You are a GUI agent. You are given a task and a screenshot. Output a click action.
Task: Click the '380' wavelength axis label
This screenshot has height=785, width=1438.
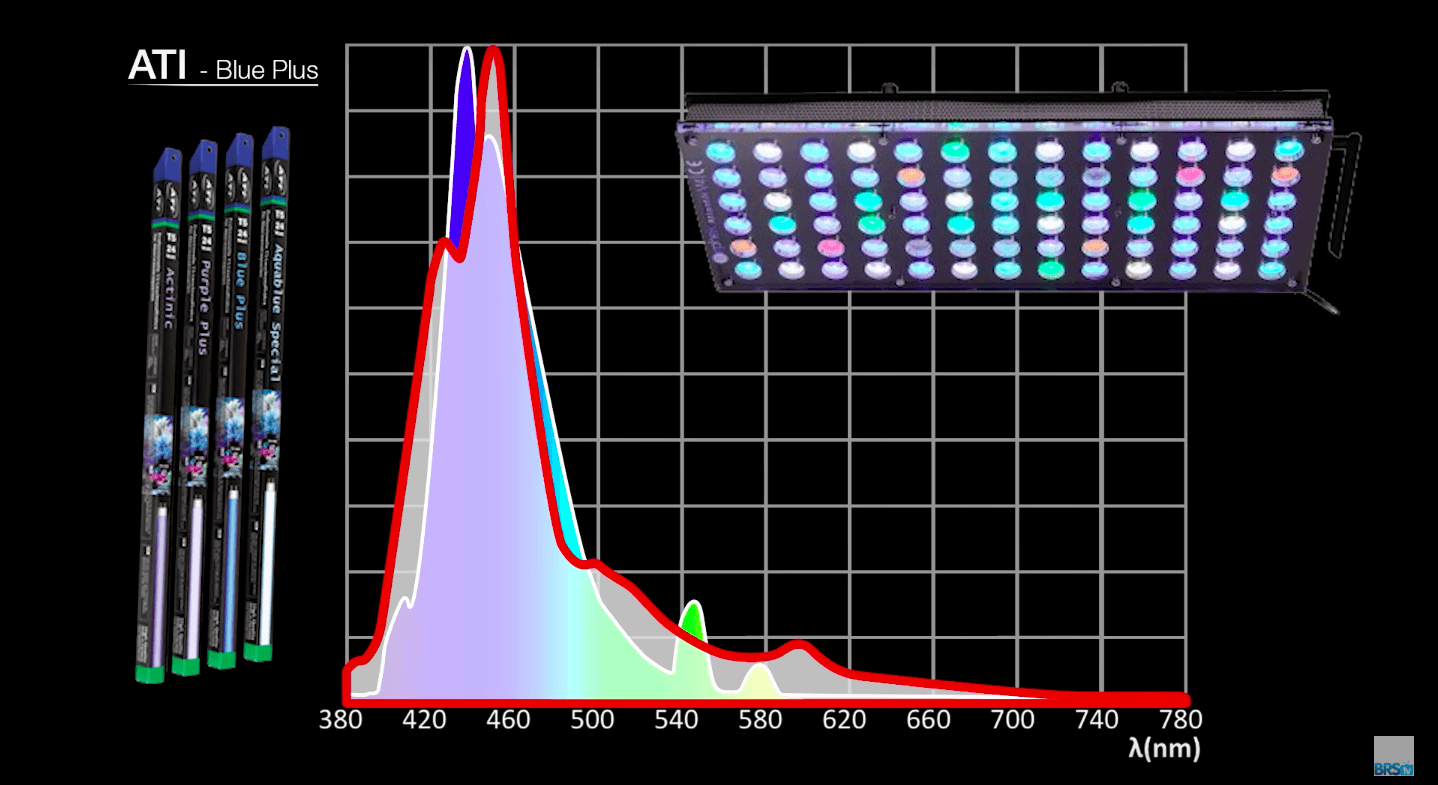point(341,720)
